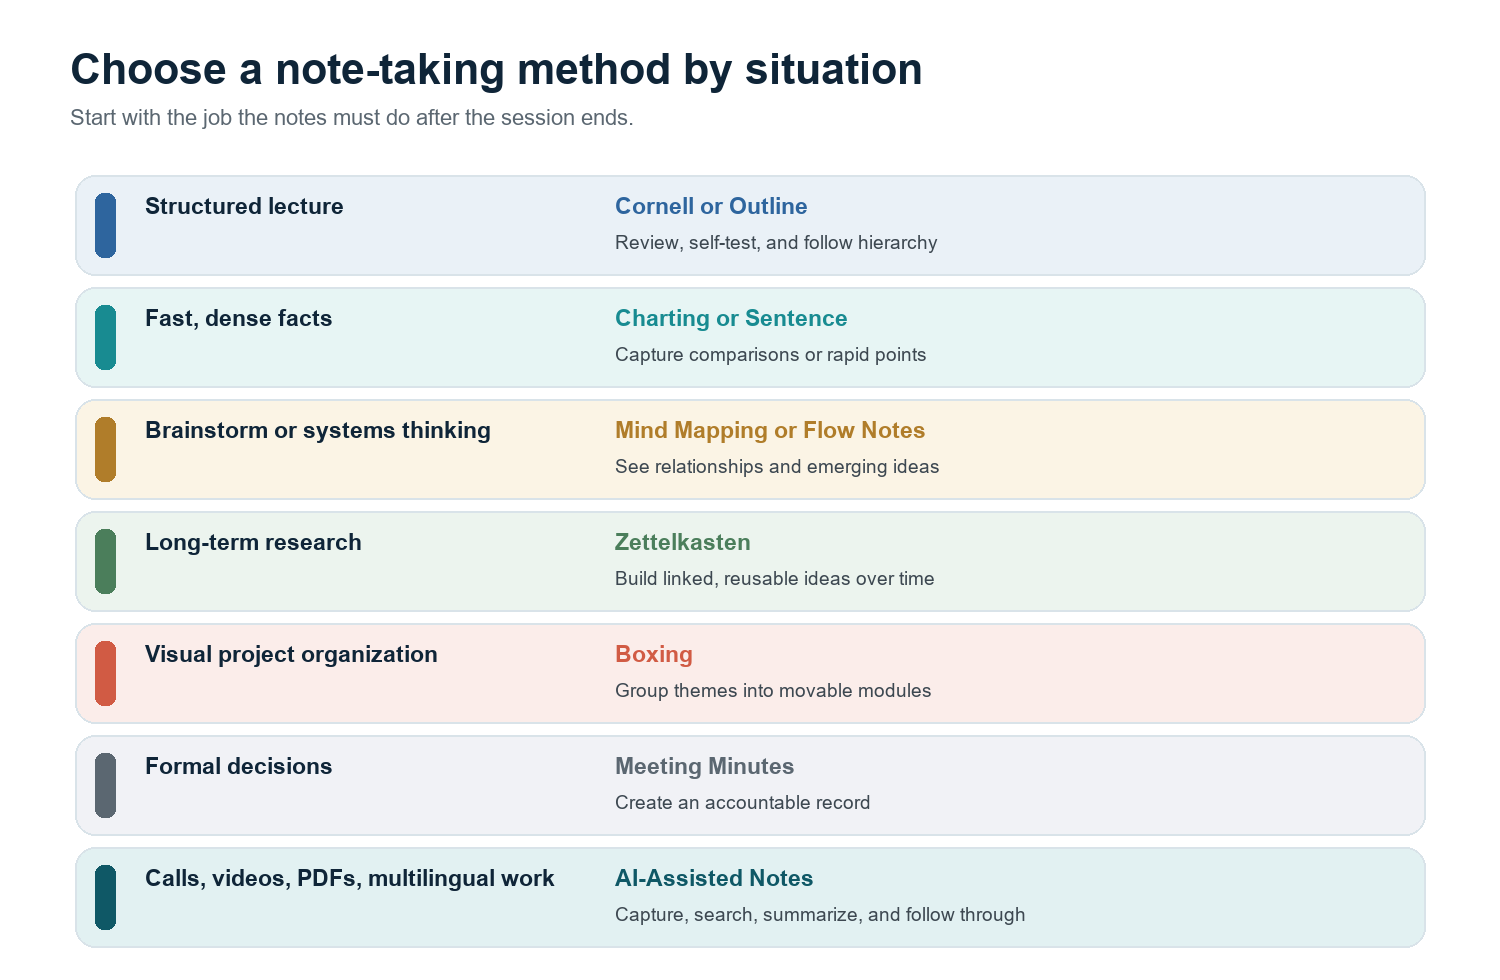
Task: Click 'Capture comparisons or rapid points' text
Action: [x=770, y=354]
